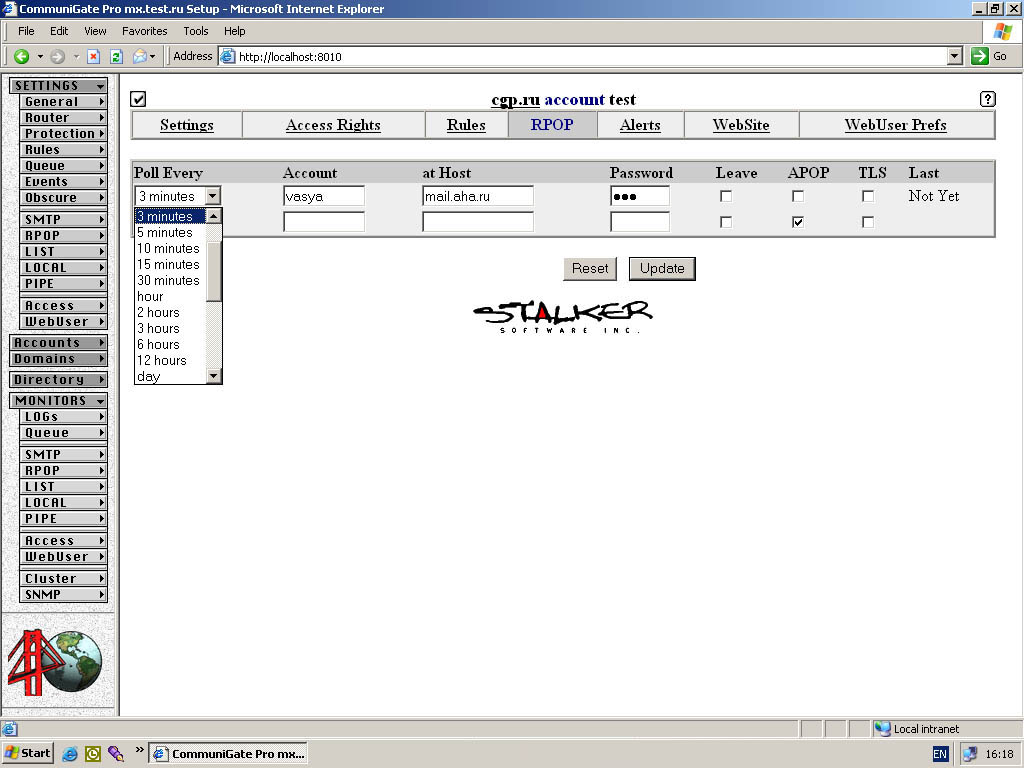Click the Refresh page icon
Viewport: 1024px width, 768px height.
tap(116, 57)
